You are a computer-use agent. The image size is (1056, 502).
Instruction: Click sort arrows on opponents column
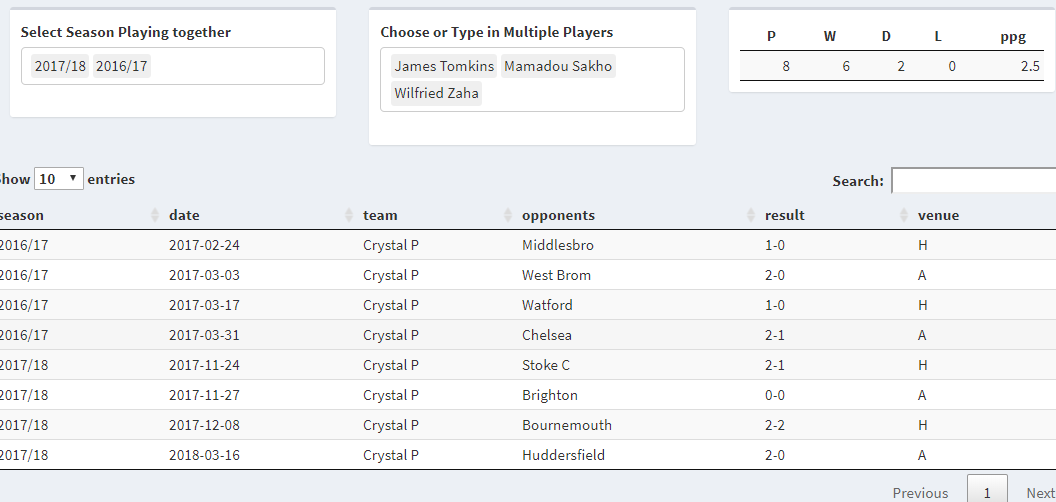pos(750,215)
